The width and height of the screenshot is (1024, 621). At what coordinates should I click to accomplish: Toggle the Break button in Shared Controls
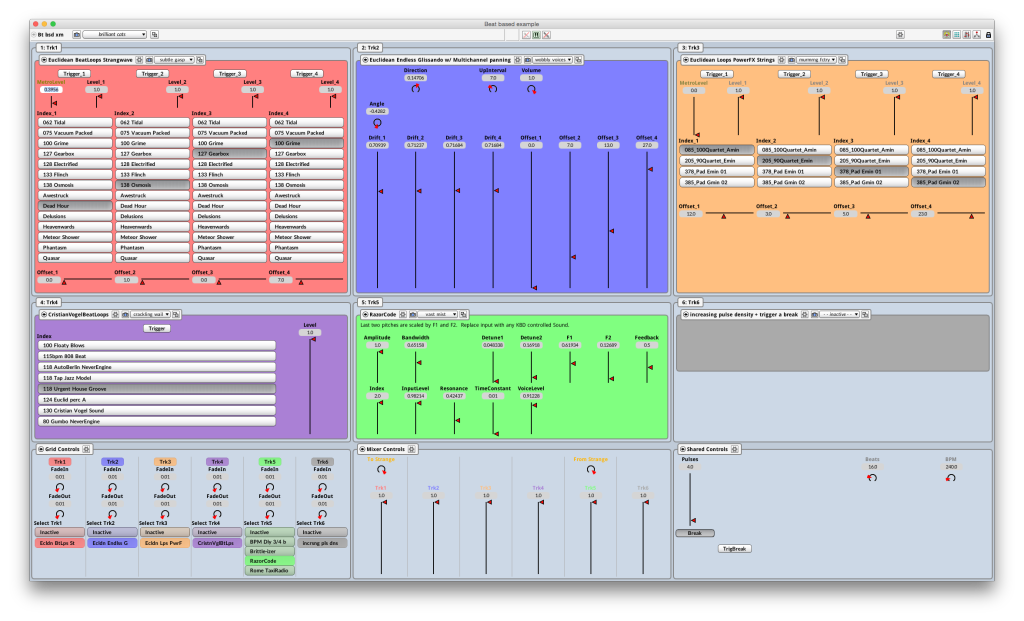pos(694,533)
